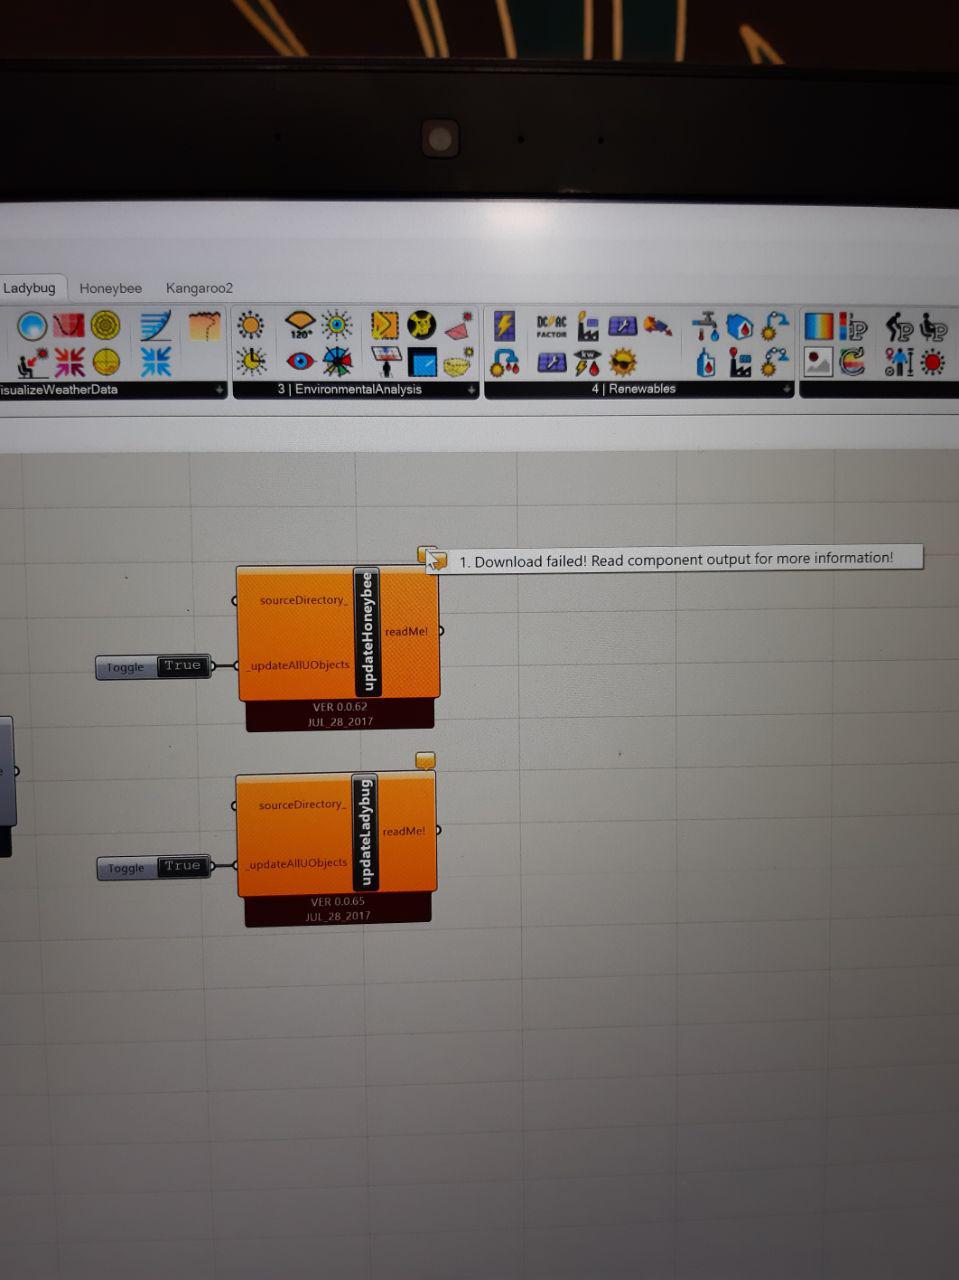Viewport: 959px width, 1280px height.
Task: Click the updateLadybug component name
Action: click(365, 832)
